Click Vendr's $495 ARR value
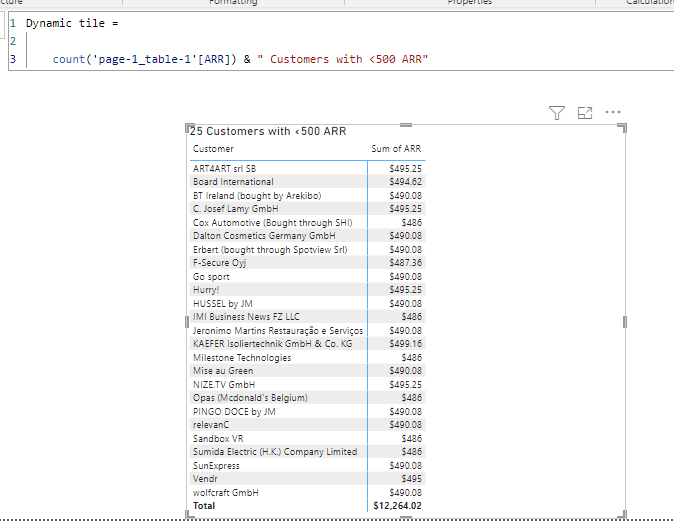 (x=411, y=479)
